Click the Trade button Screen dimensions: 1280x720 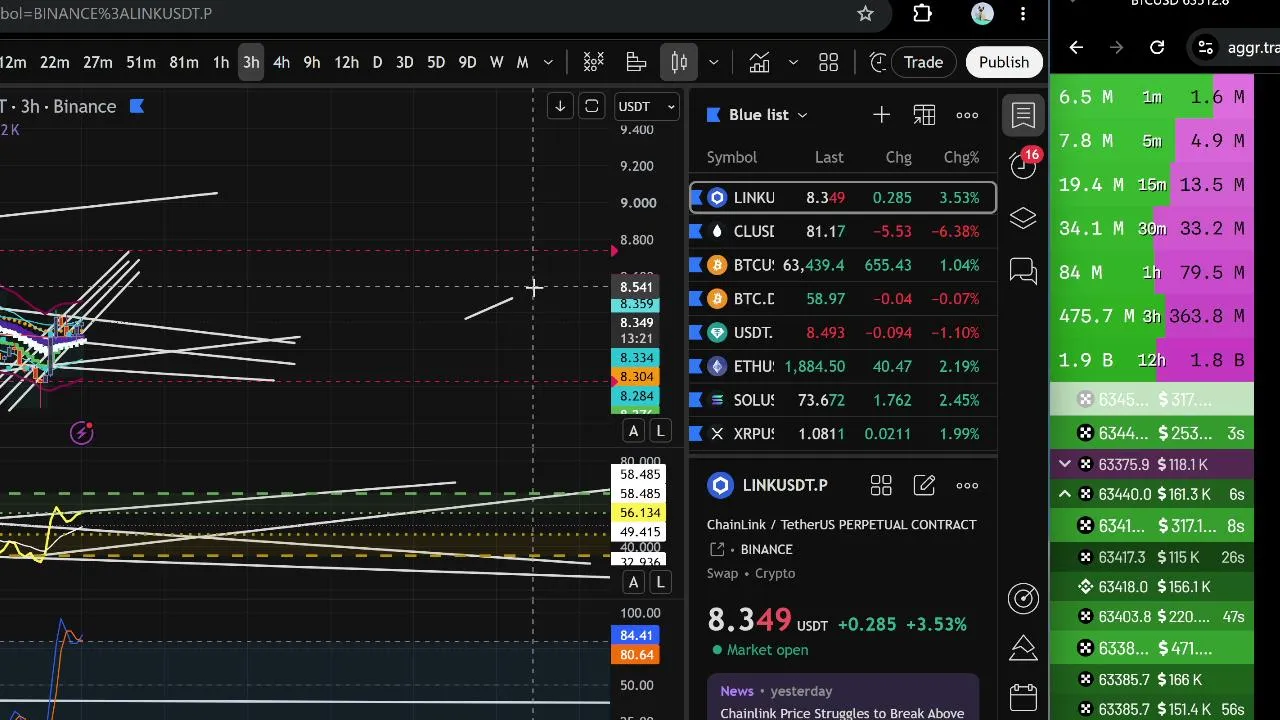point(923,62)
